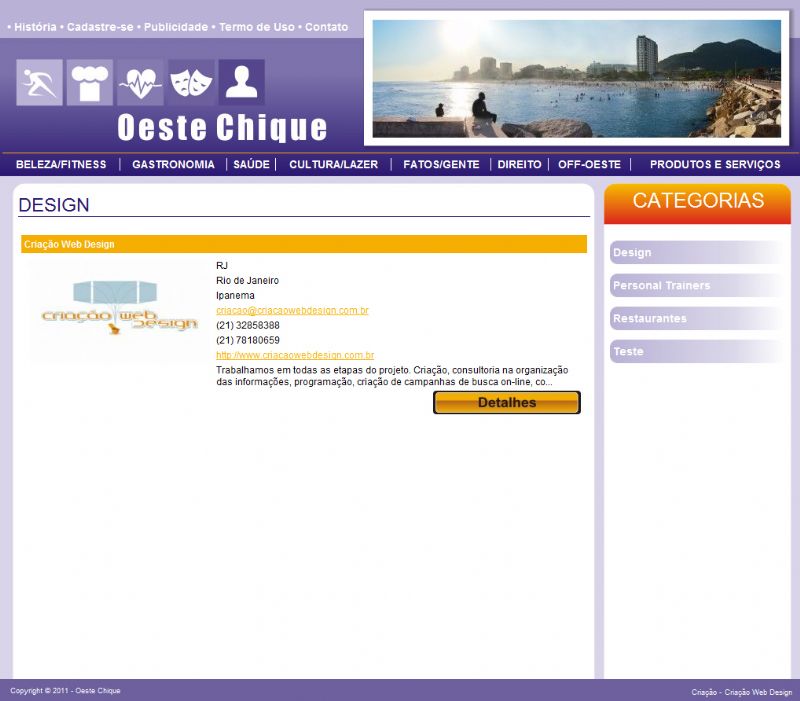This screenshot has height=701, width=800.
Task: Choose the Restaurantes category
Action: pos(697,318)
